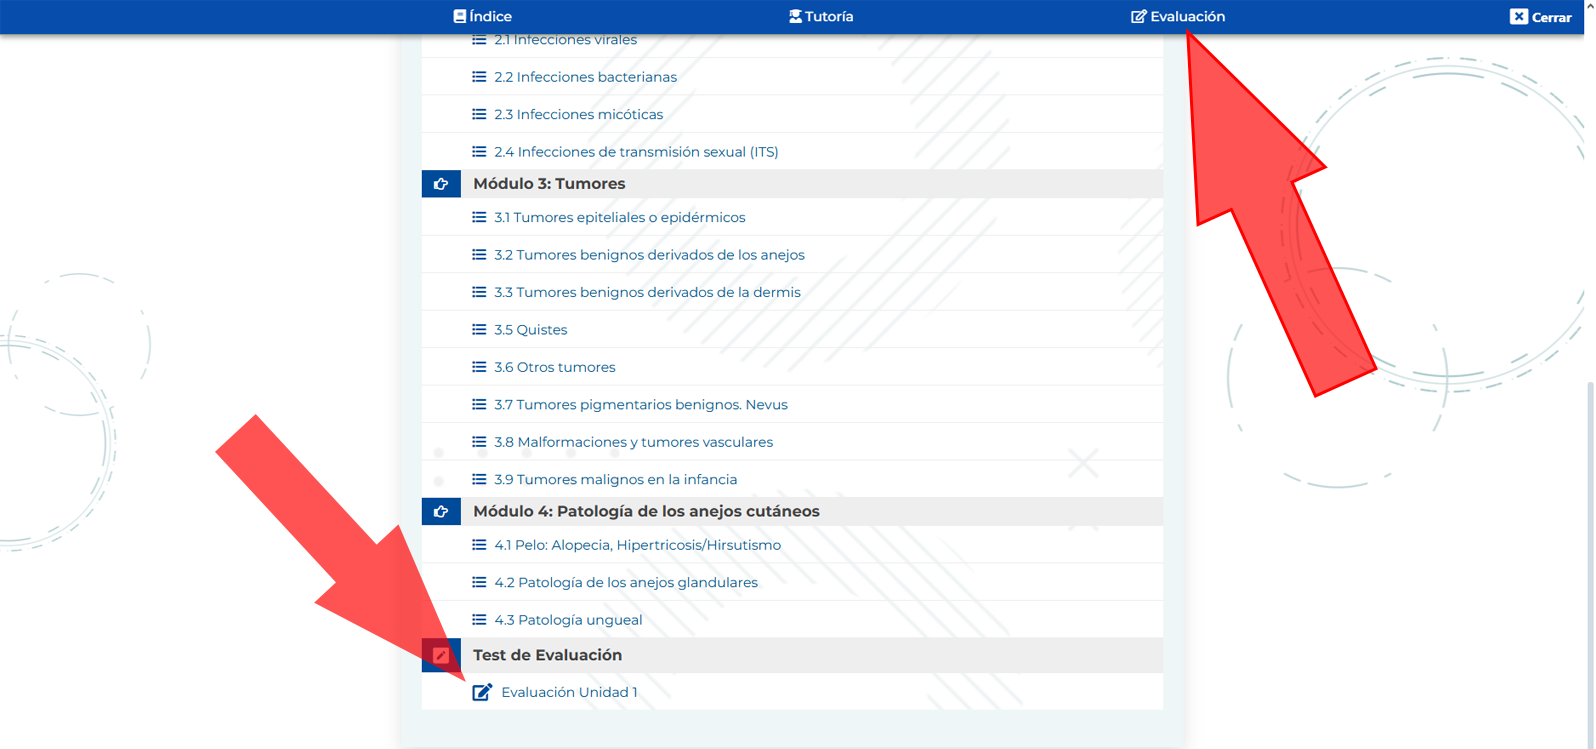Collapse Módulo 4 section using hand icon
This screenshot has width=1596, height=749.
(441, 512)
